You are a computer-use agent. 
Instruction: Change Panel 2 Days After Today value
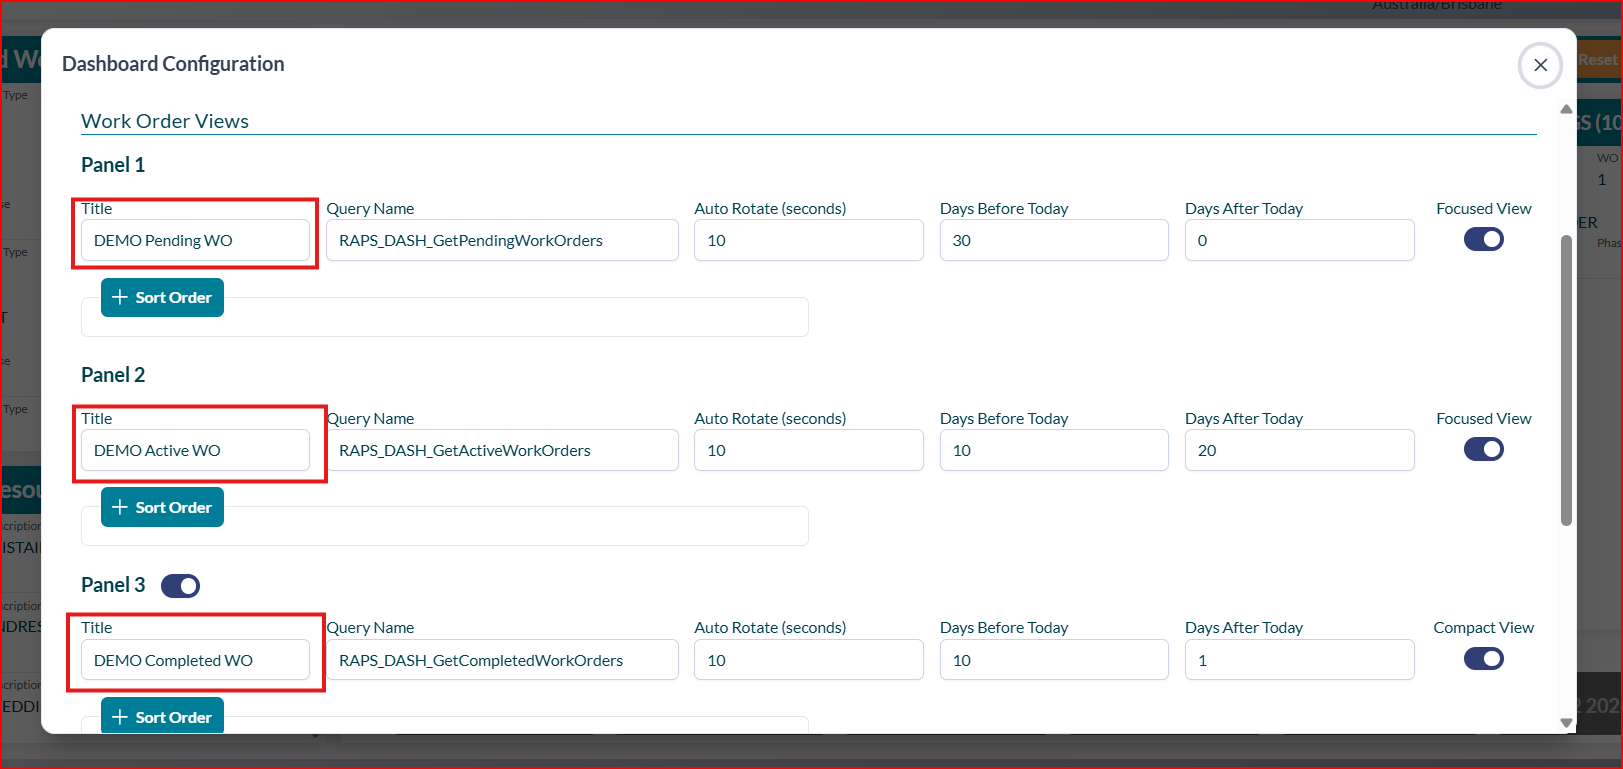pos(1299,451)
